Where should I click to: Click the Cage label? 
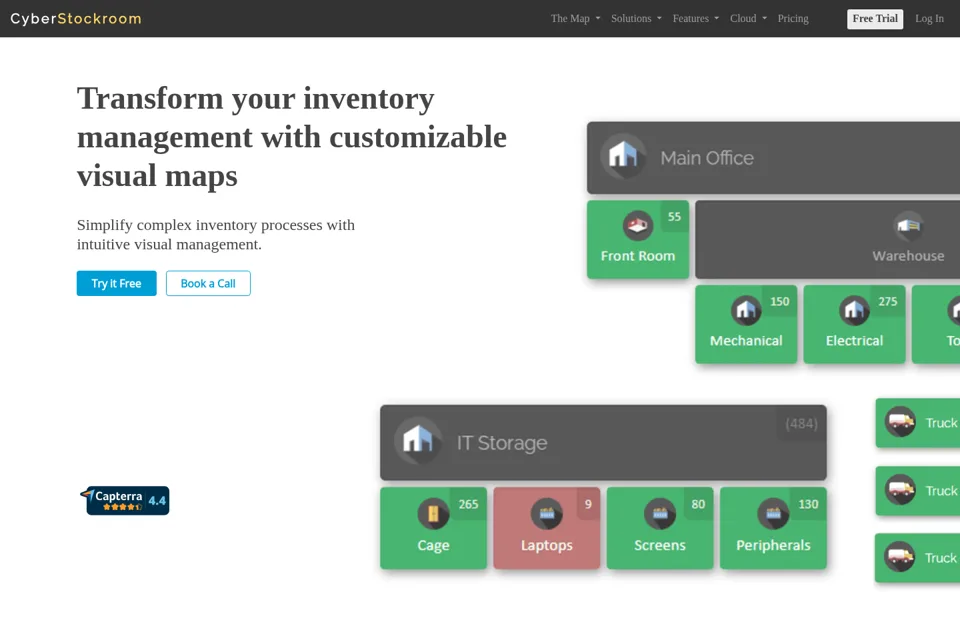(433, 545)
